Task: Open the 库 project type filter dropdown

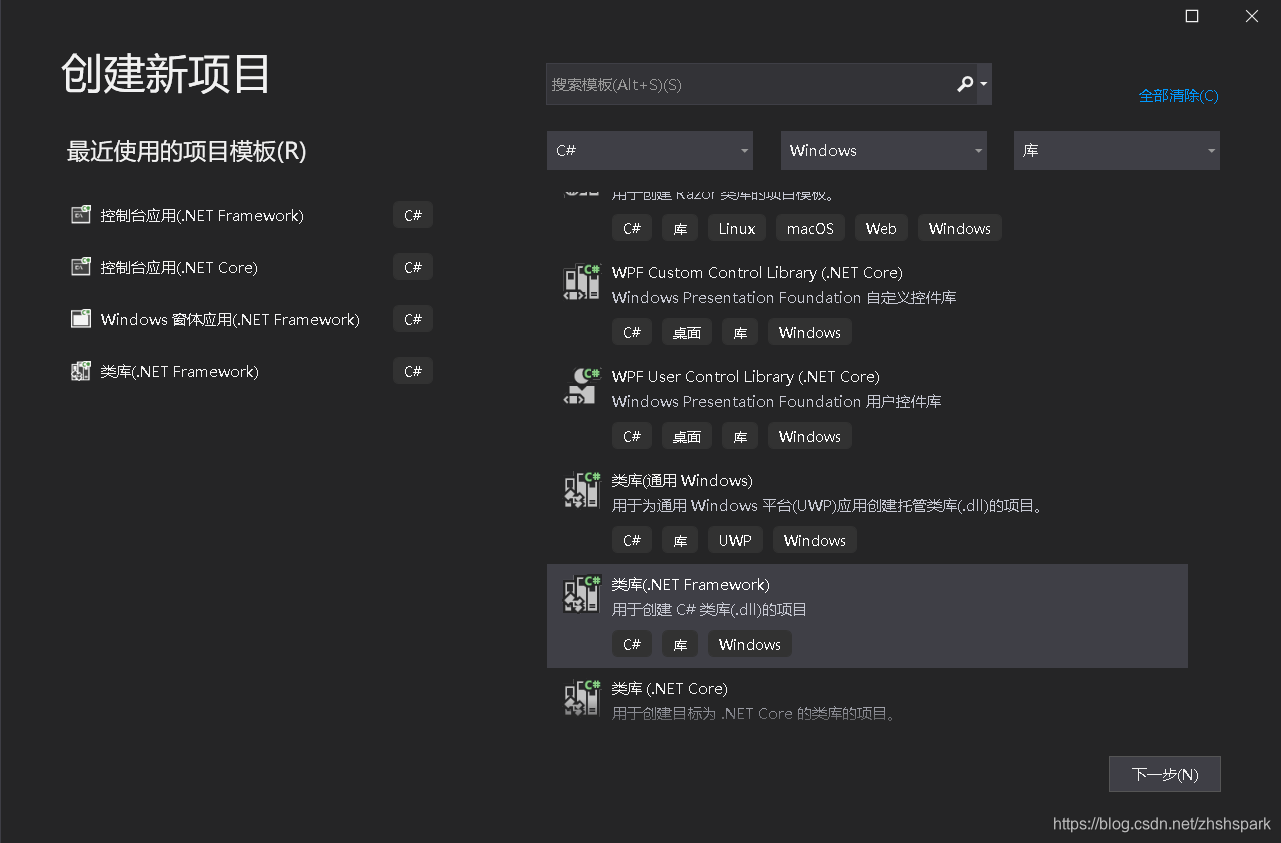Action: (1117, 150)
